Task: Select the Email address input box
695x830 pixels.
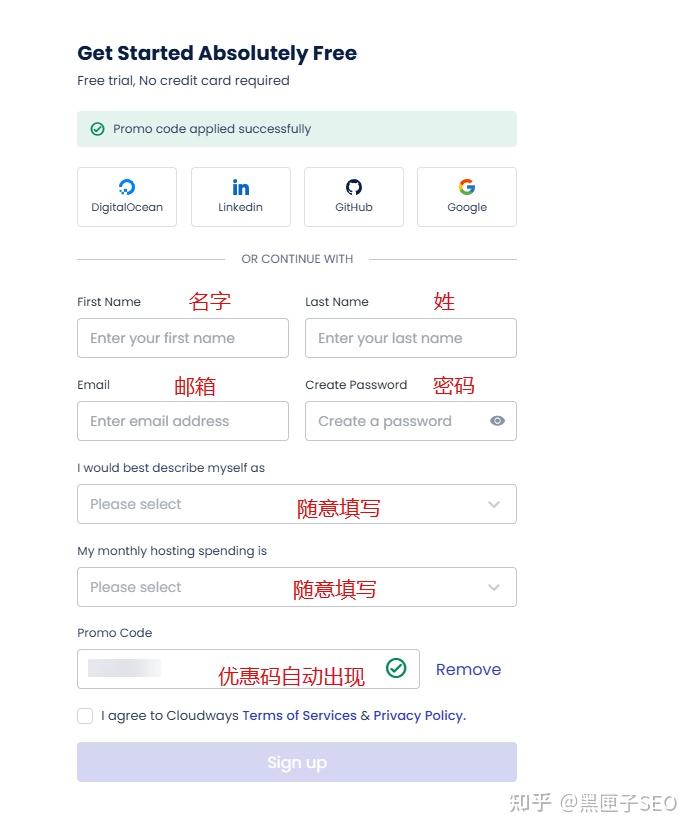Action: [x=183, y=421]
